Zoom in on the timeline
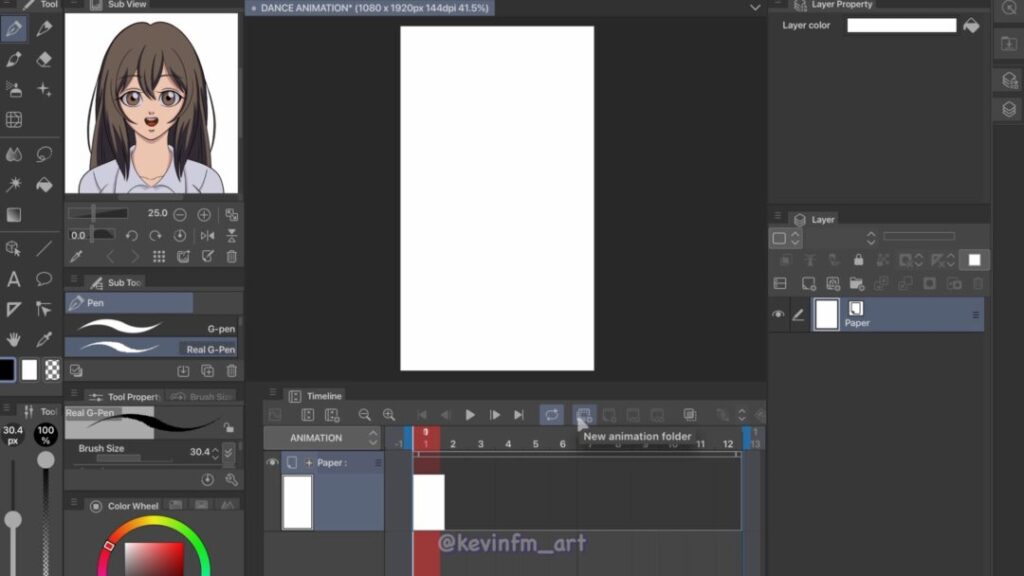The height and width of the screenshot is (576, 1024). point(389,415)
